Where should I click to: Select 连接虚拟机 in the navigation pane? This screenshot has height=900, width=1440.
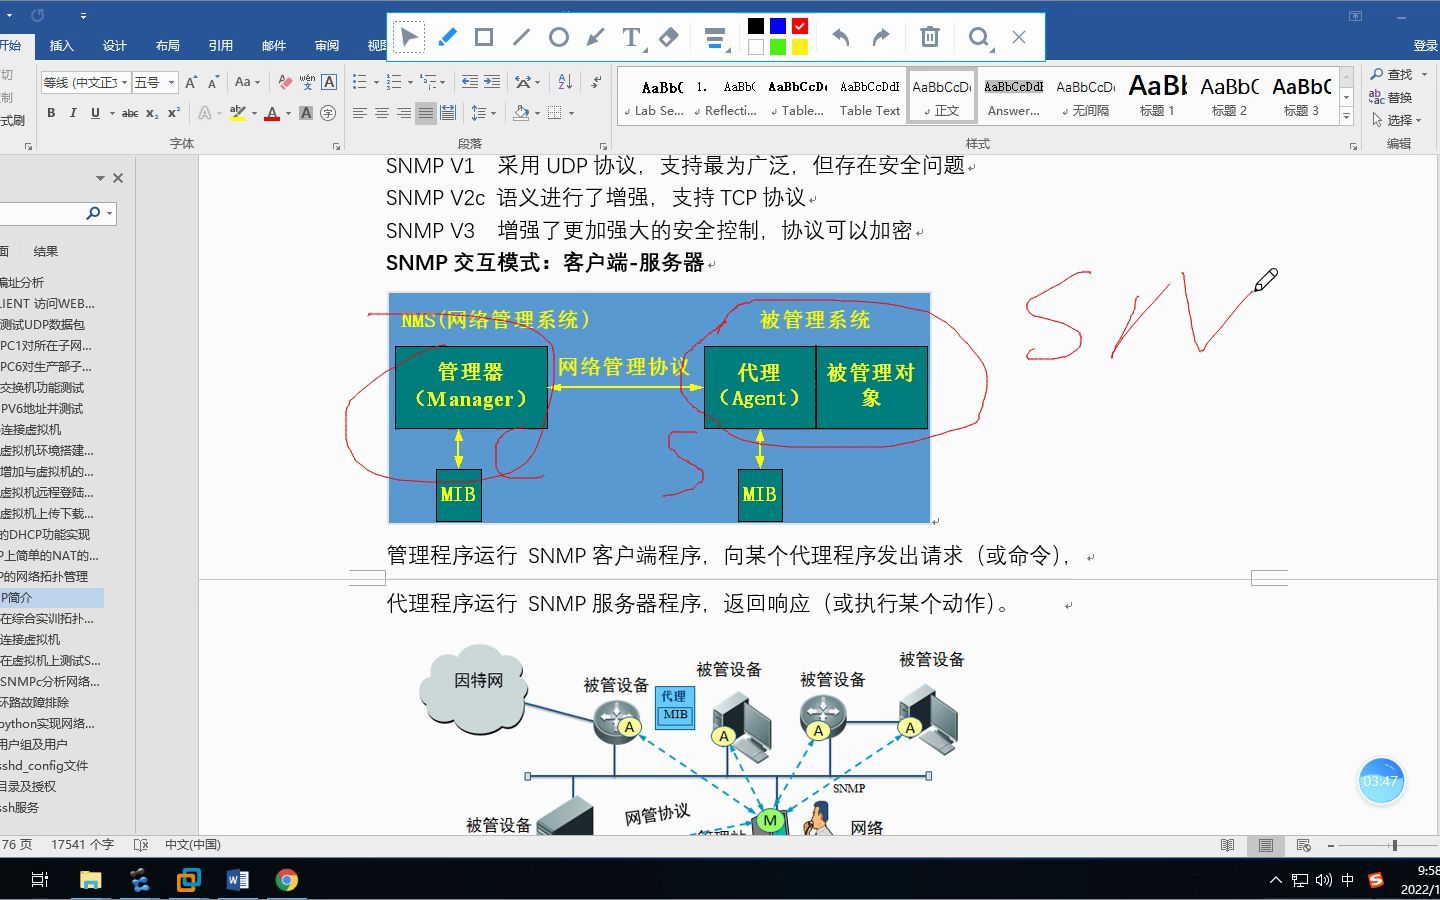[36, 429]
